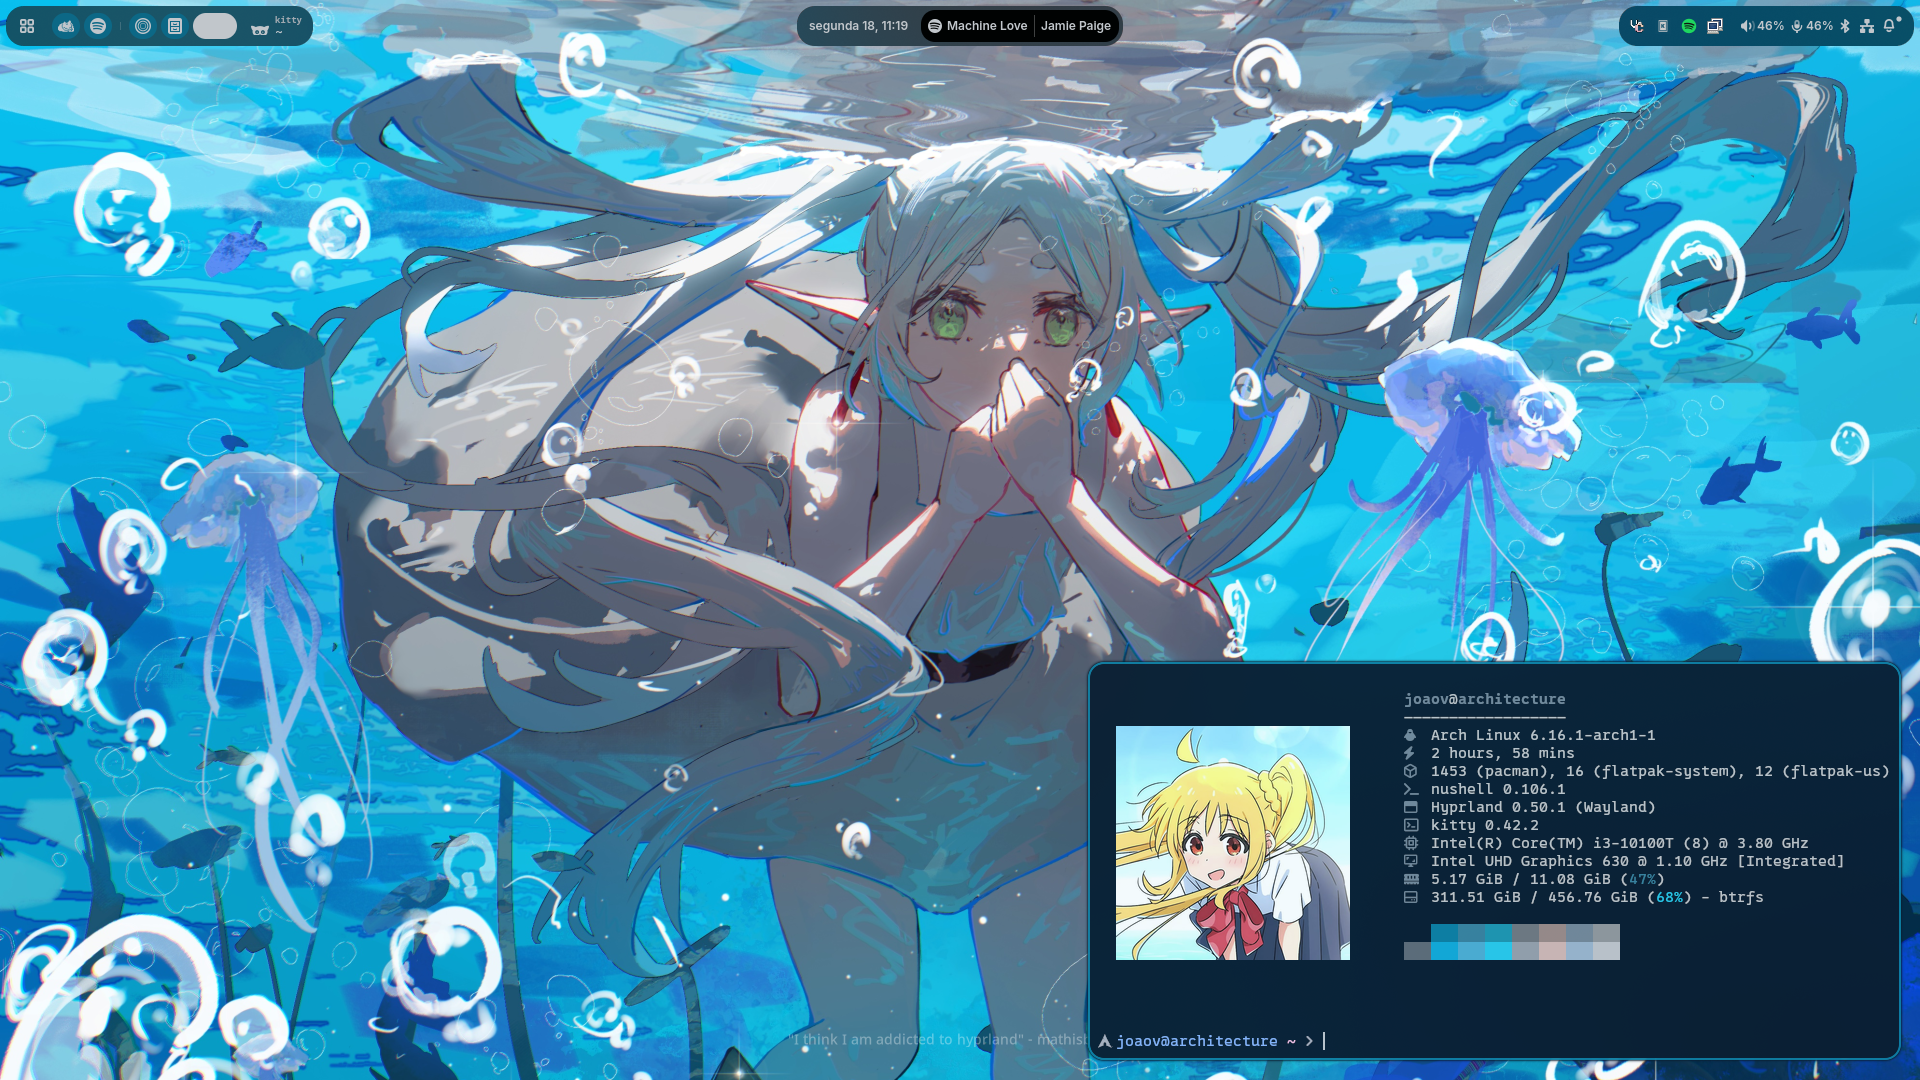Click the '2 hours, 58 mins' uptime text
The height and width of the screenshot is (1080, 1920).
[1503, 753]
